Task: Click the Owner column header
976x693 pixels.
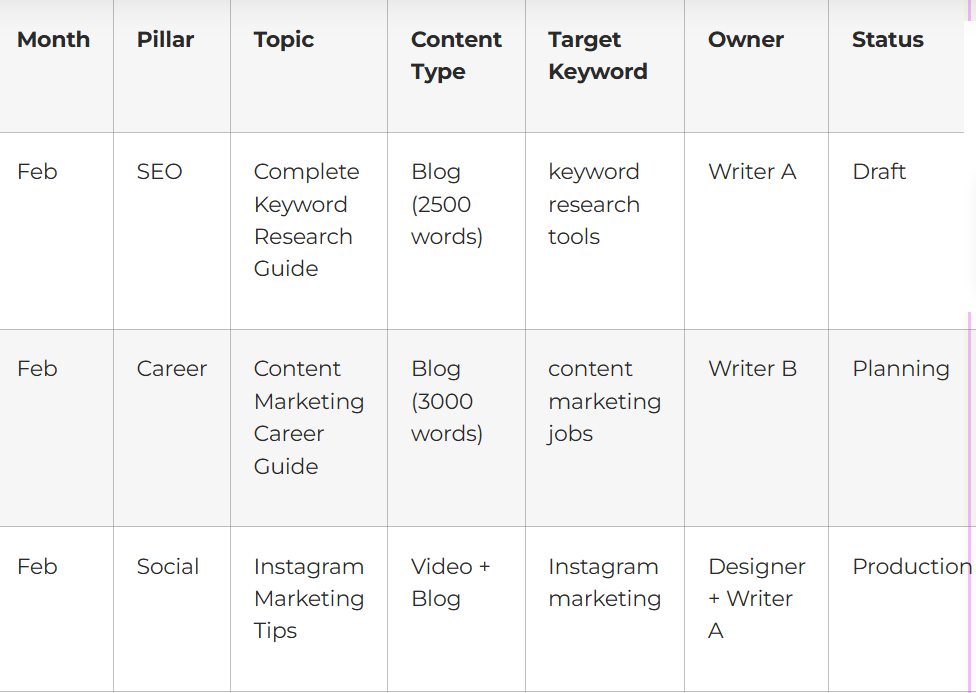Action: click(746, 40)
